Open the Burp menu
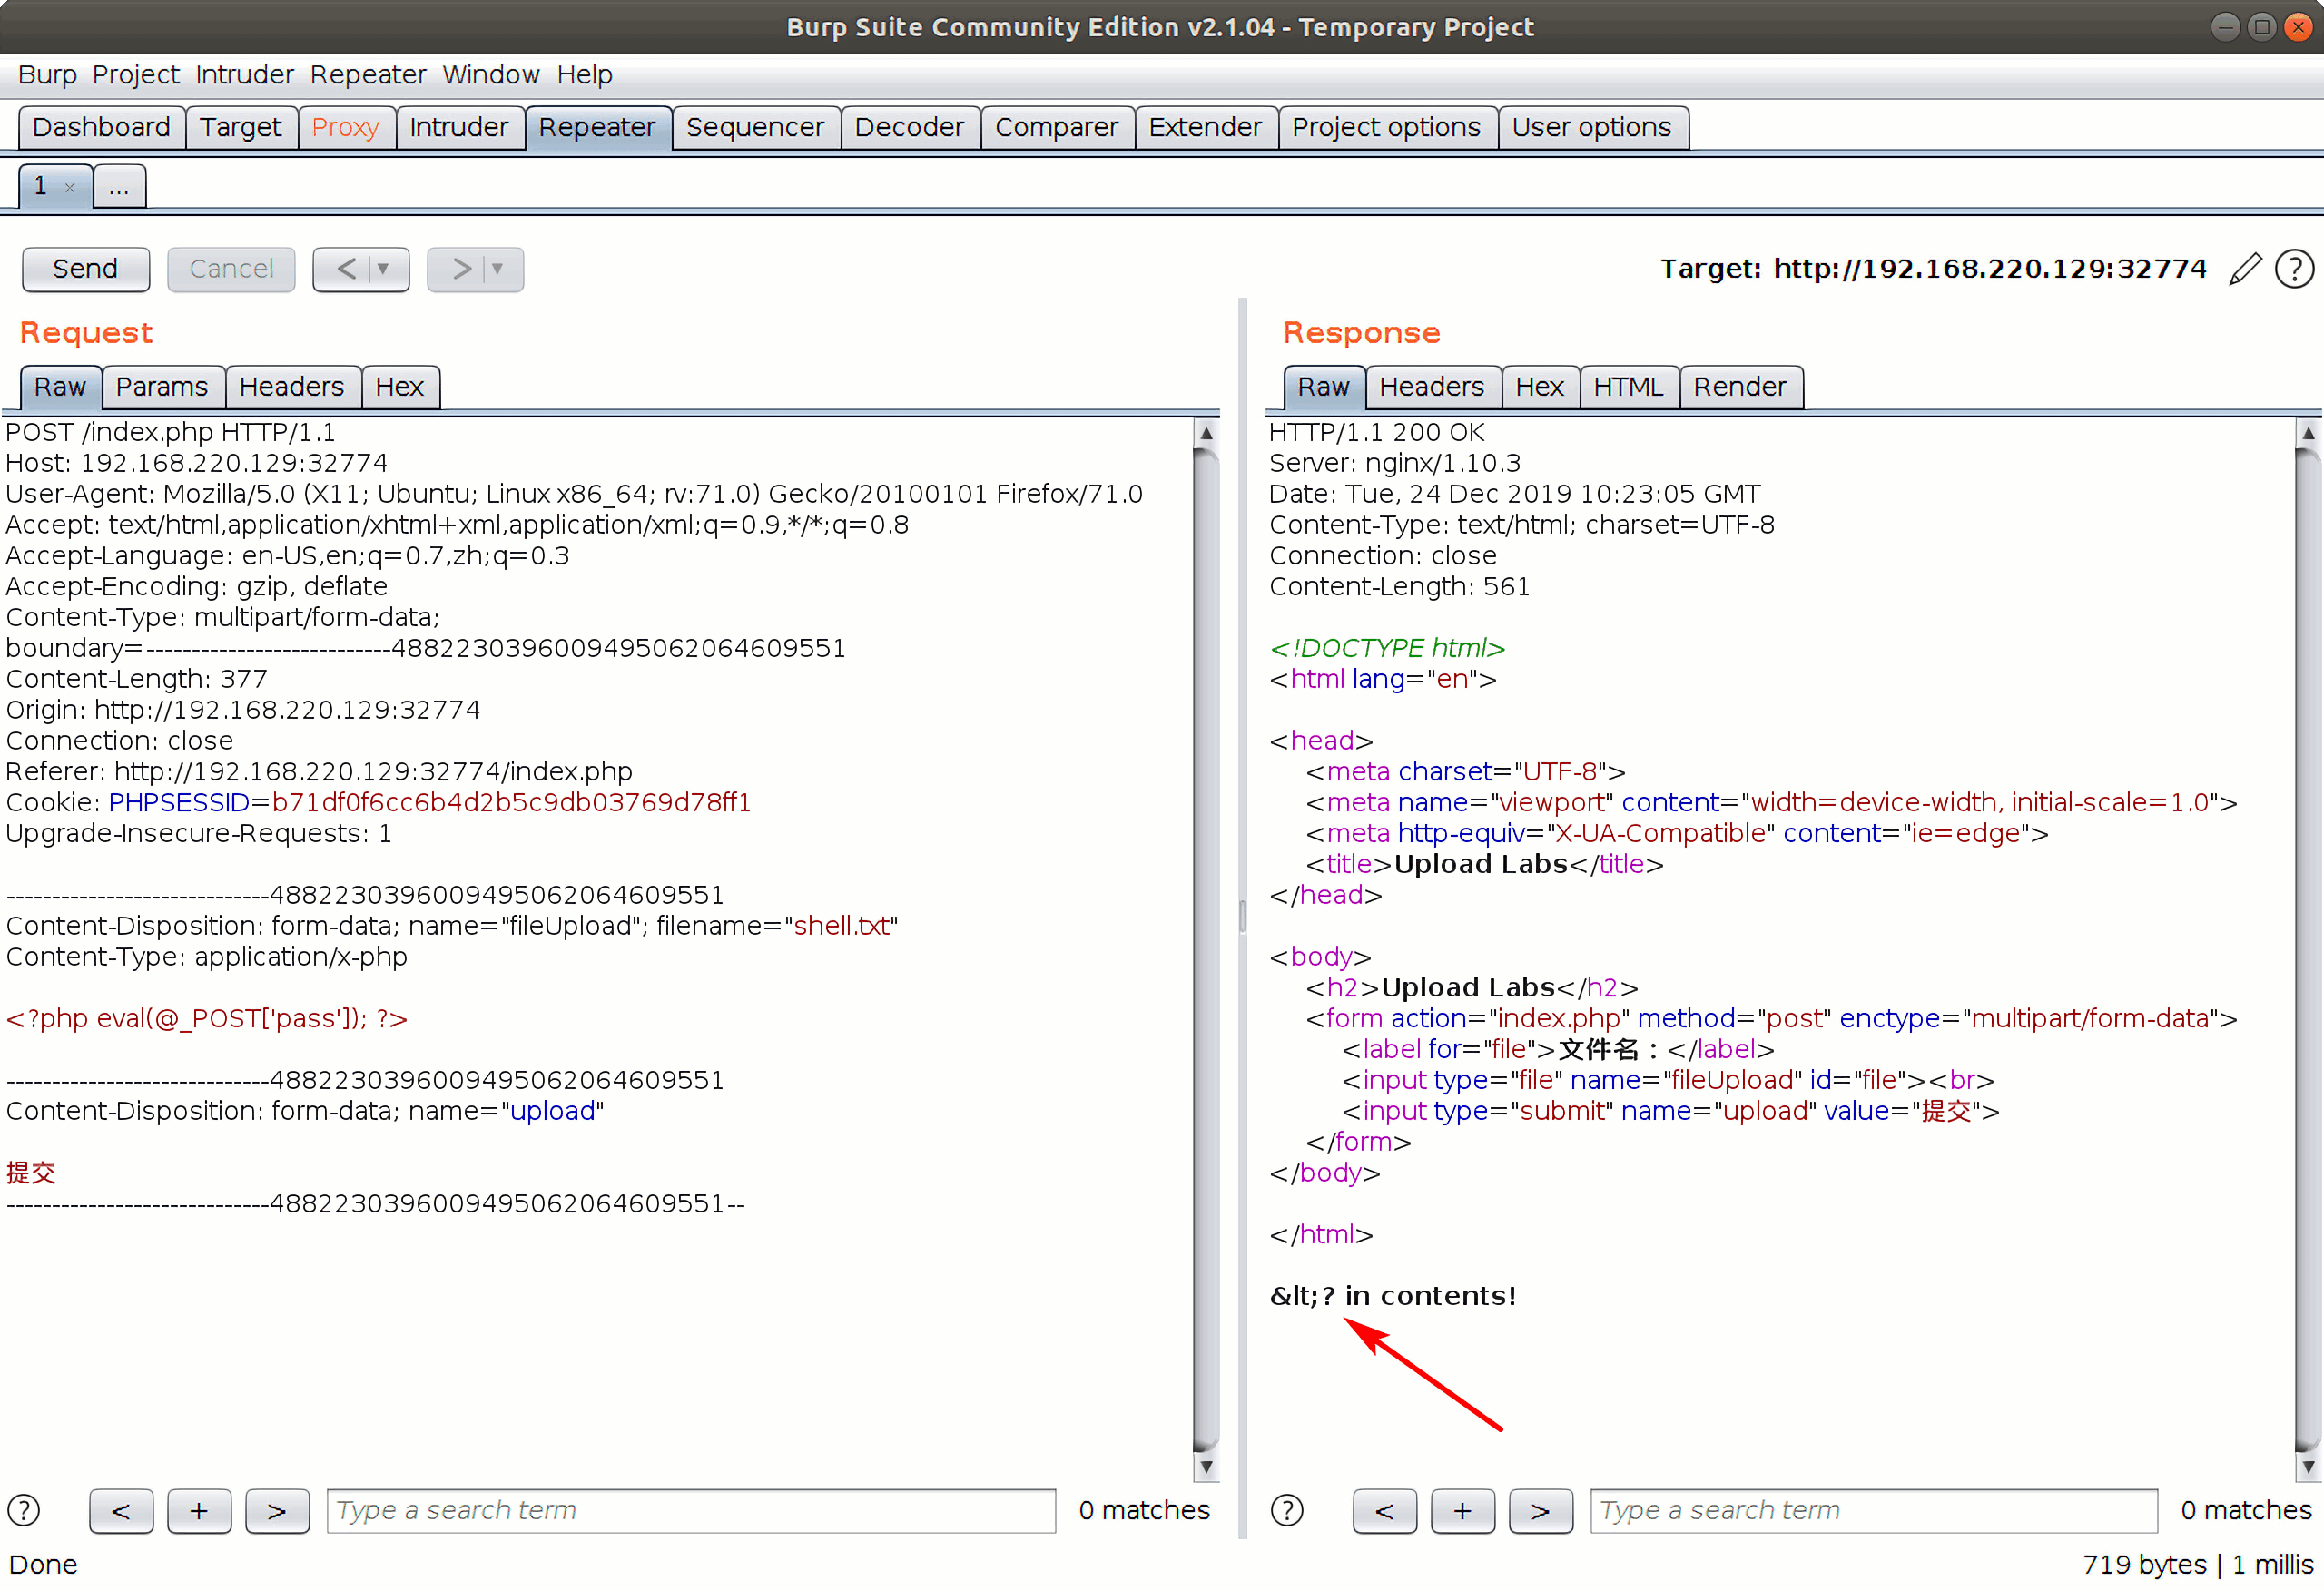The image size is (2324, 1590). pos(47,75)
